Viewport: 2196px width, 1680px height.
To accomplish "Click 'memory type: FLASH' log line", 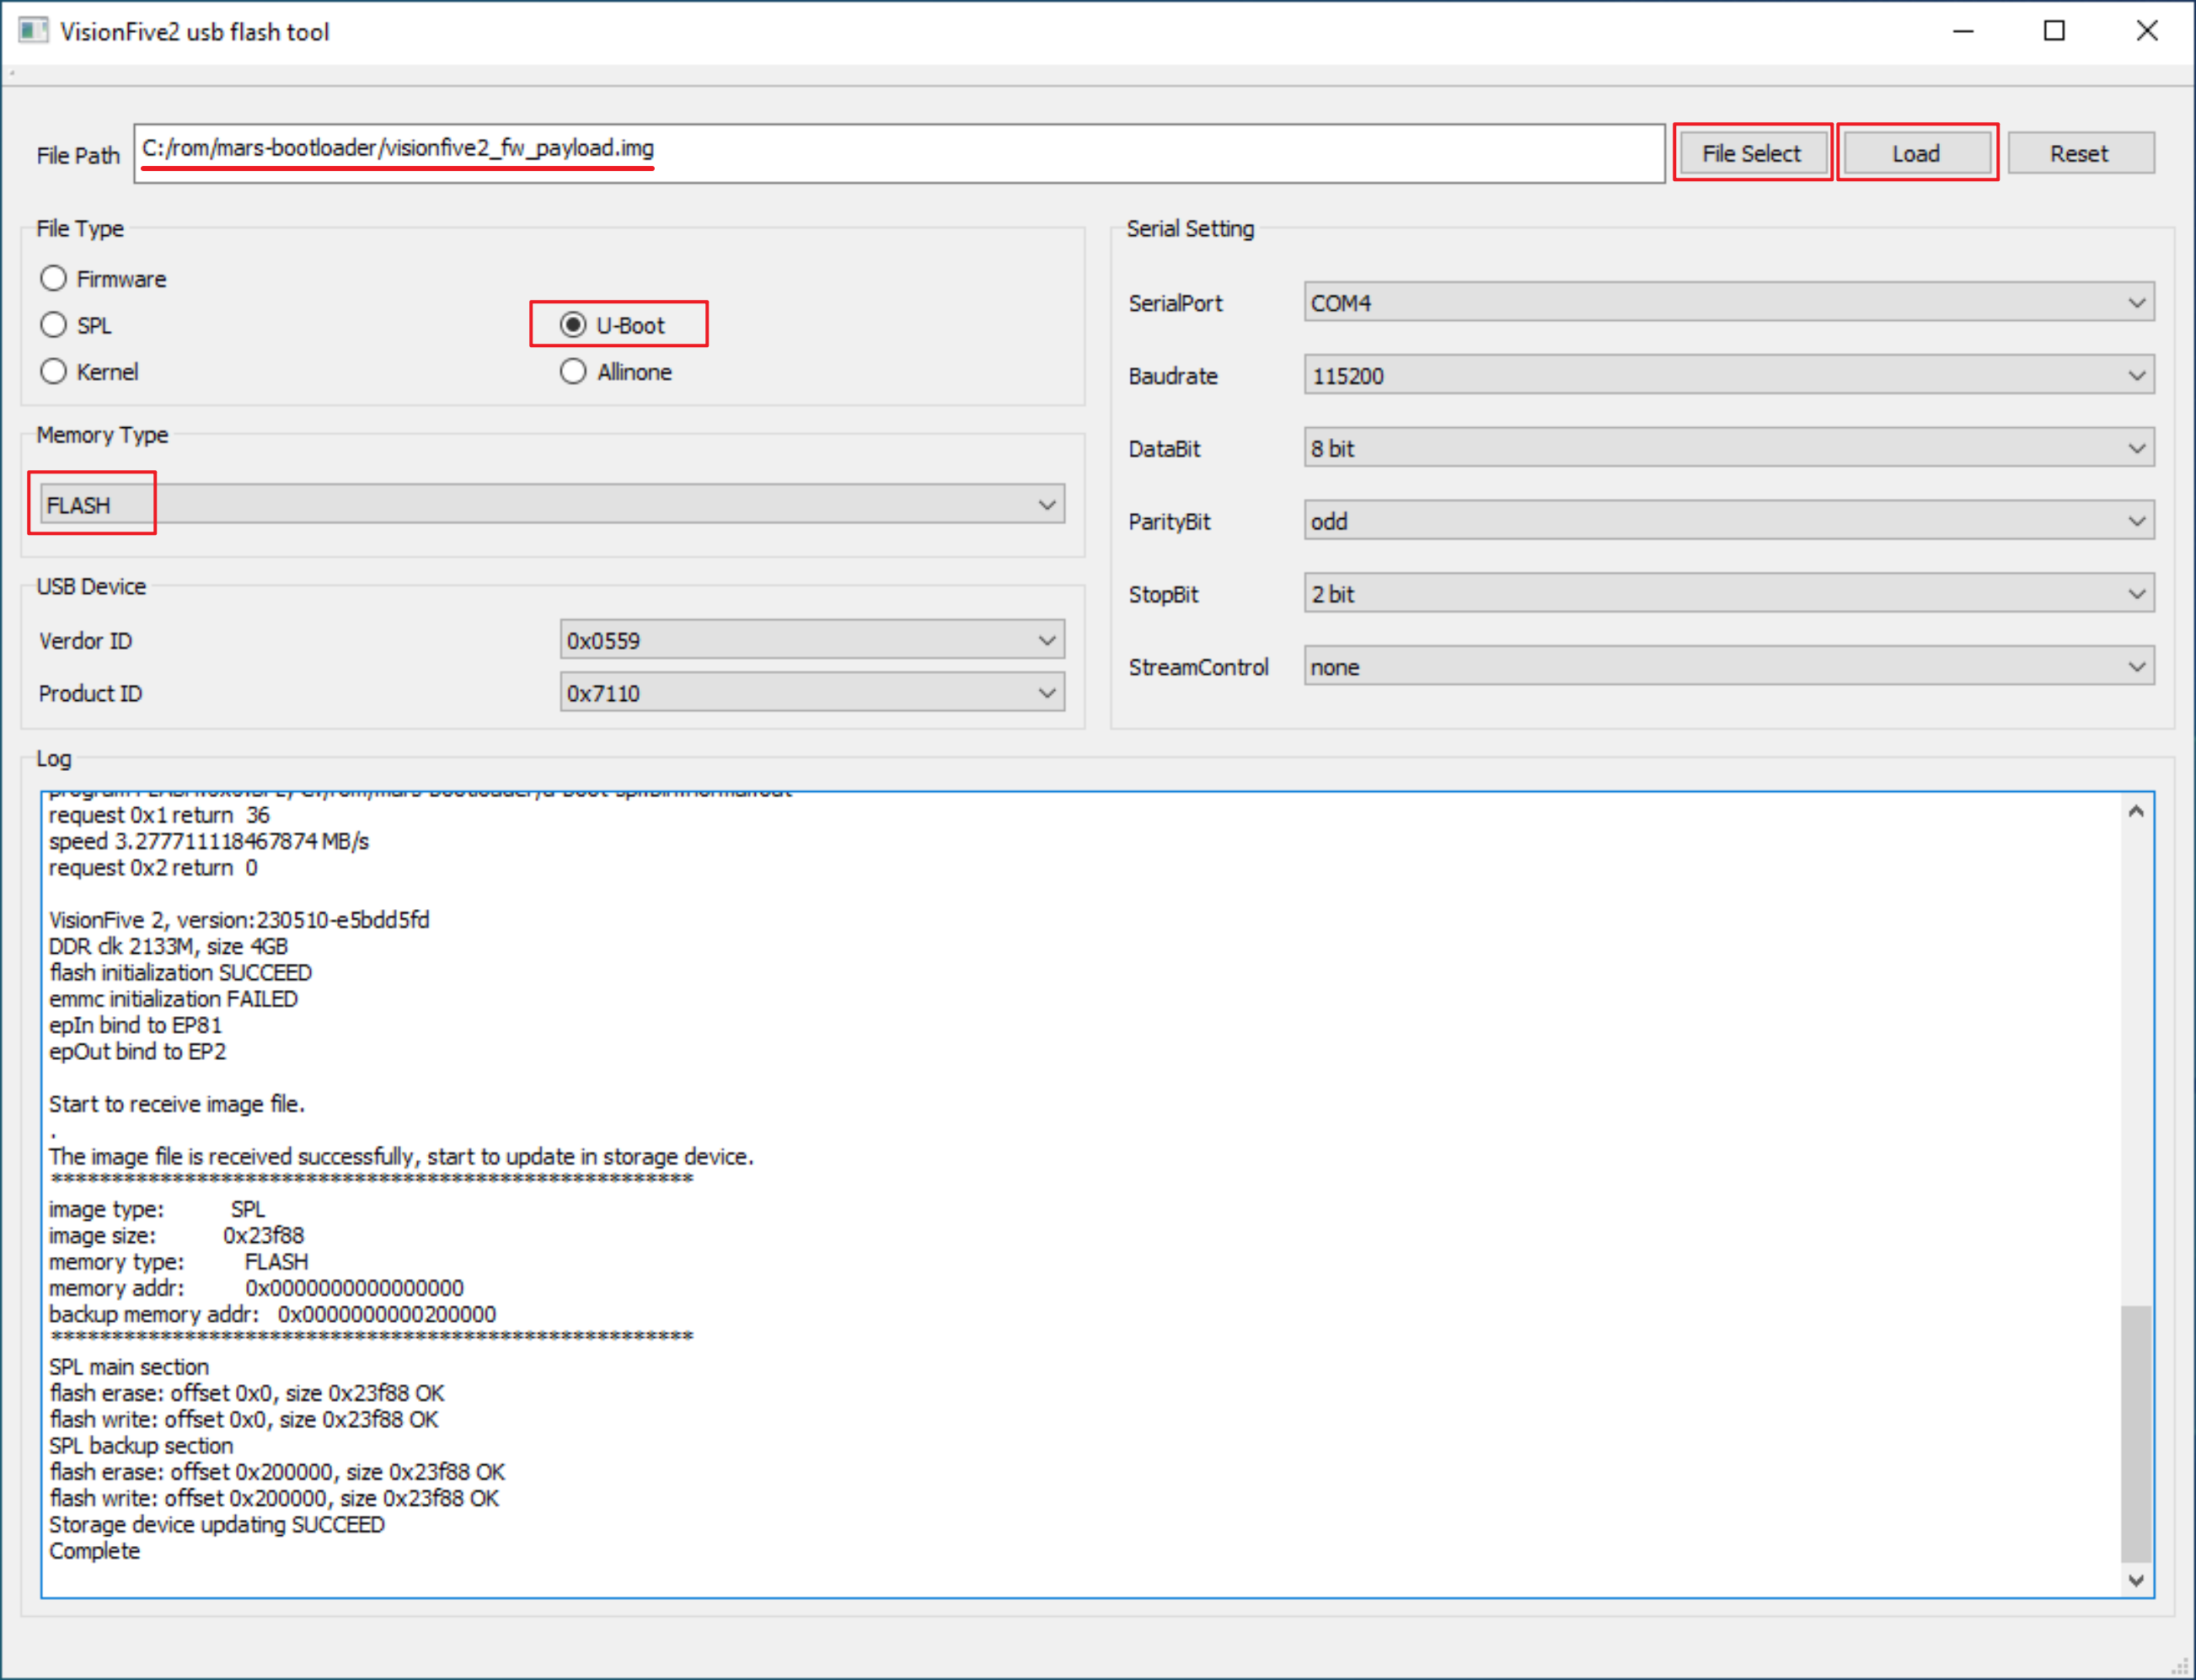I will (x=179, y=1262).
